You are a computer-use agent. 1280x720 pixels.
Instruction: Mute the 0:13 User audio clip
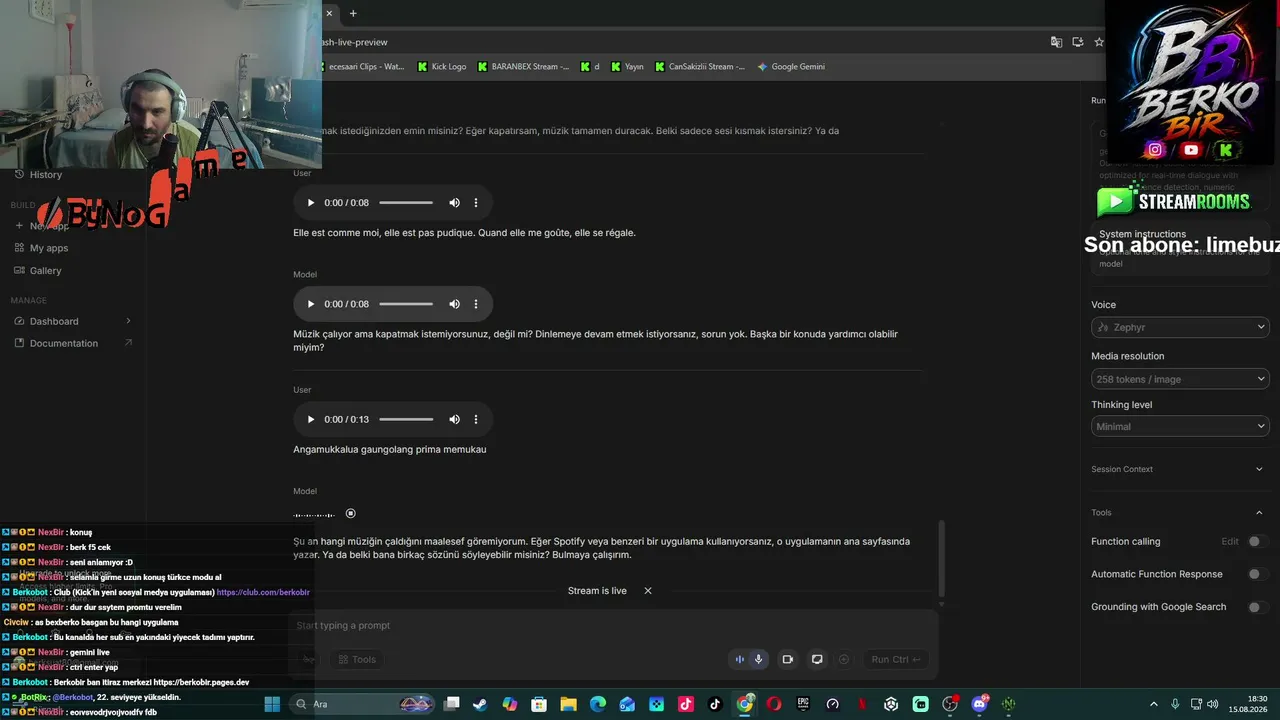click(454, 419)
